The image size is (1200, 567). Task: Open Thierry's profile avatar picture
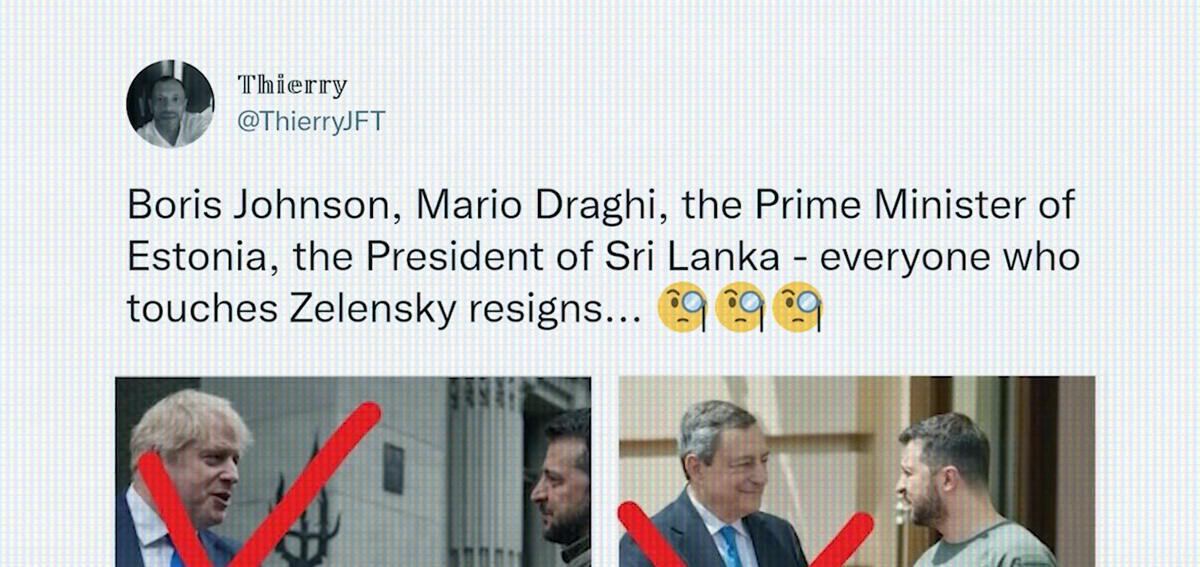tap(170, 104)
